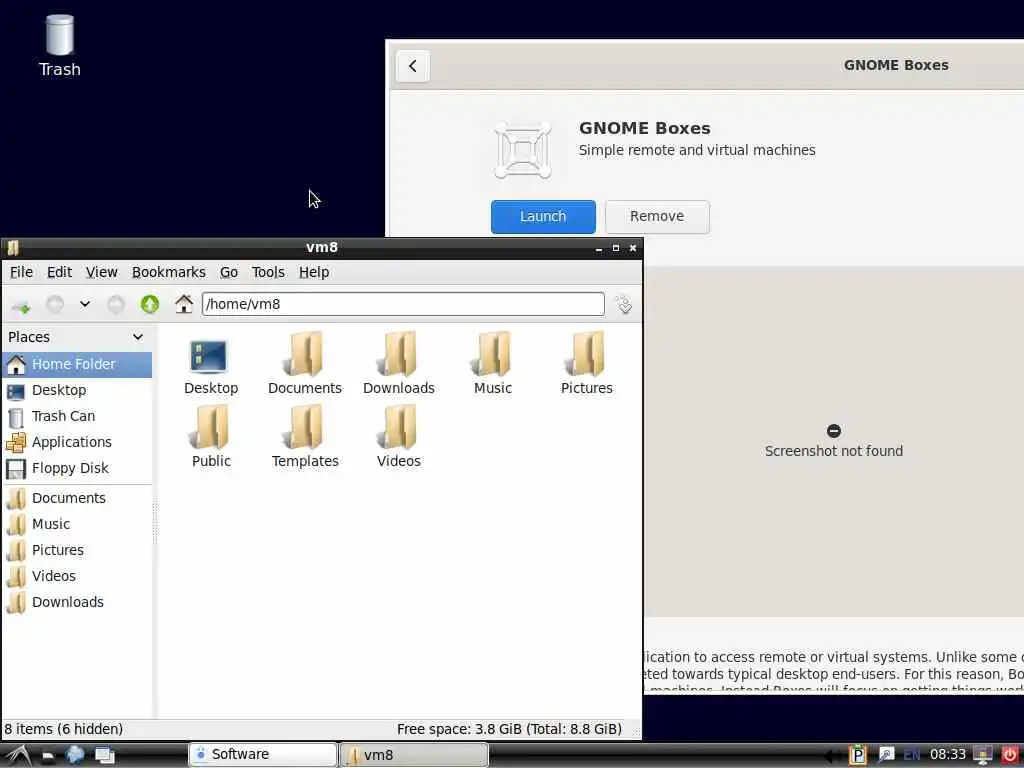
Task: Click the red power logout icon
Action: coord(1010,756)
